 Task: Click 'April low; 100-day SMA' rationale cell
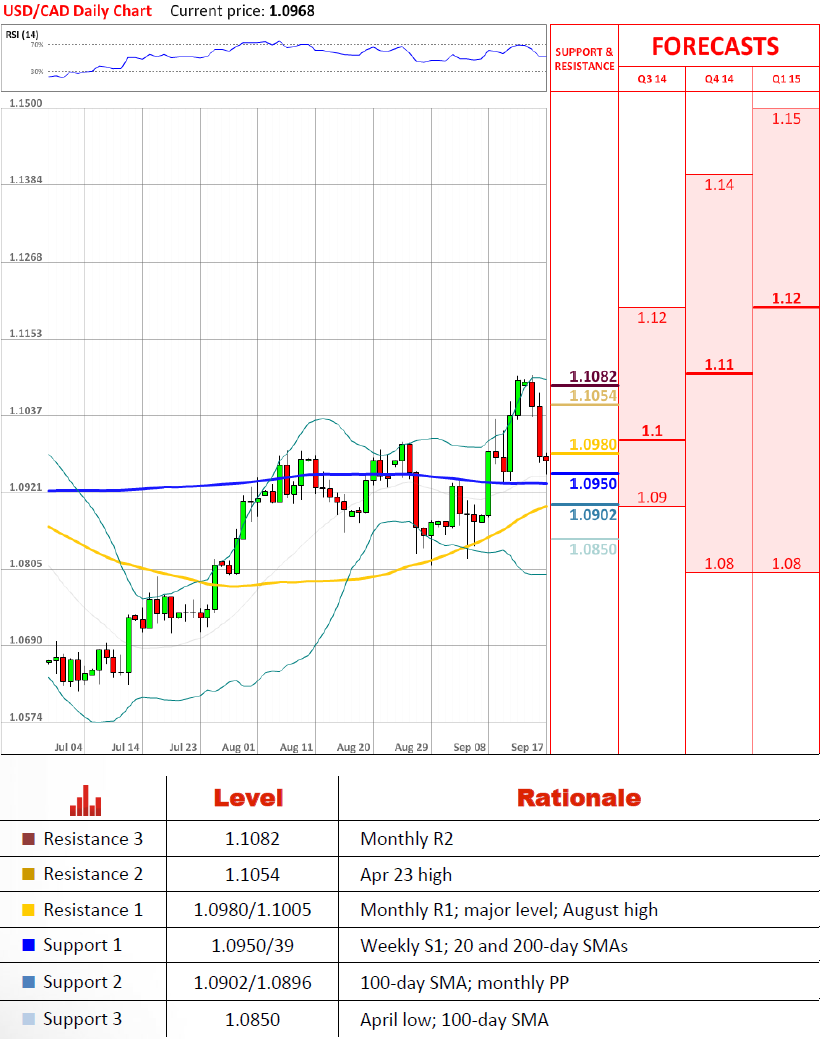coord(454,1020)
